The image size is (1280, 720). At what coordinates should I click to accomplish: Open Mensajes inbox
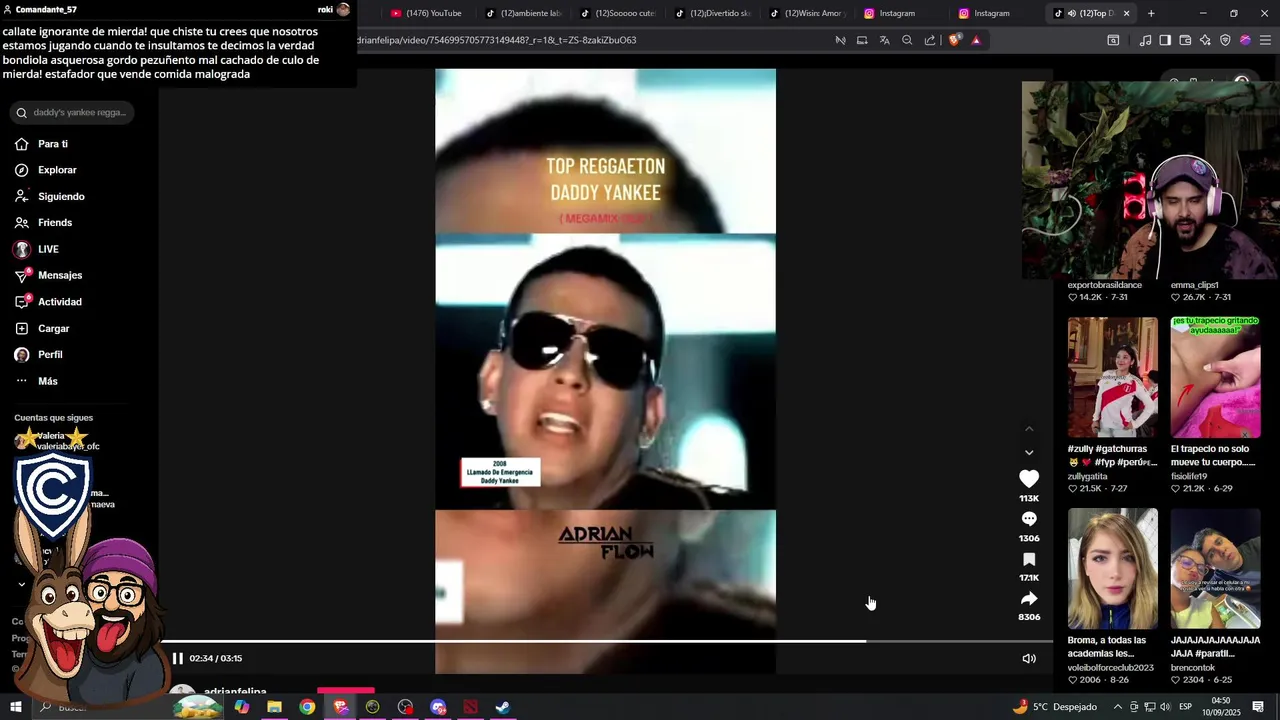pyautogui.click(x=49, y=275)
